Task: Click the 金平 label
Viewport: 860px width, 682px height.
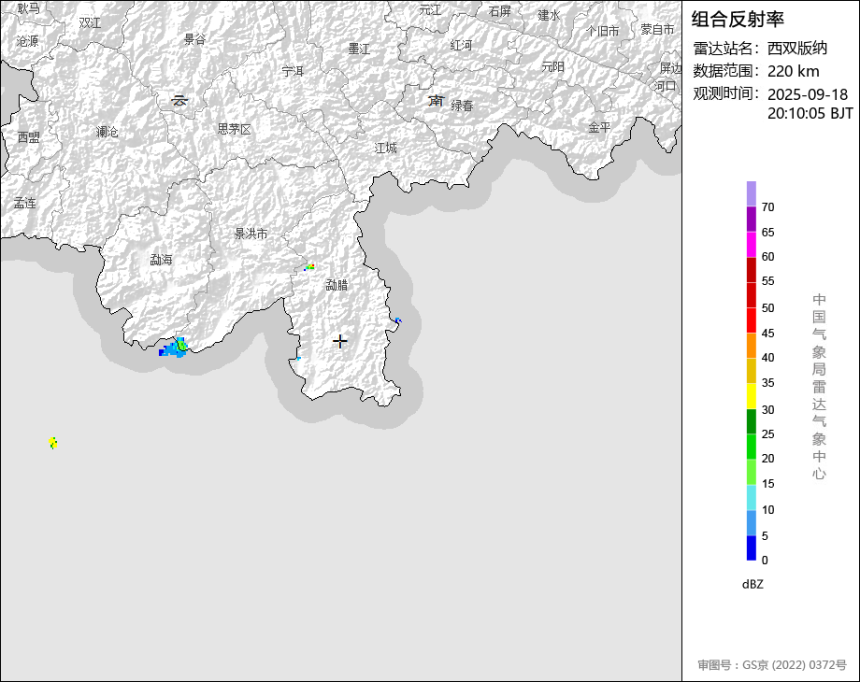Action: 599,127
